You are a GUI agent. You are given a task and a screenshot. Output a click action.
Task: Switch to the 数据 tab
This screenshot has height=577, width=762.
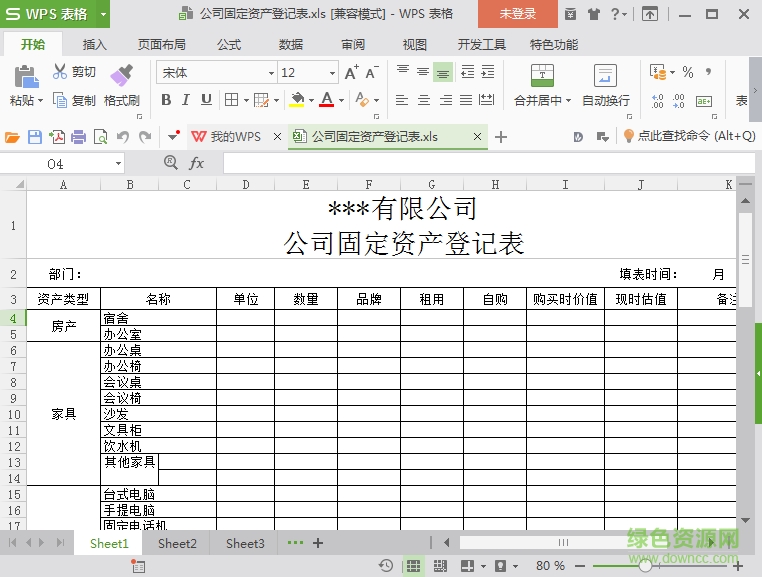pyautogui.click(x=291, y=45)
